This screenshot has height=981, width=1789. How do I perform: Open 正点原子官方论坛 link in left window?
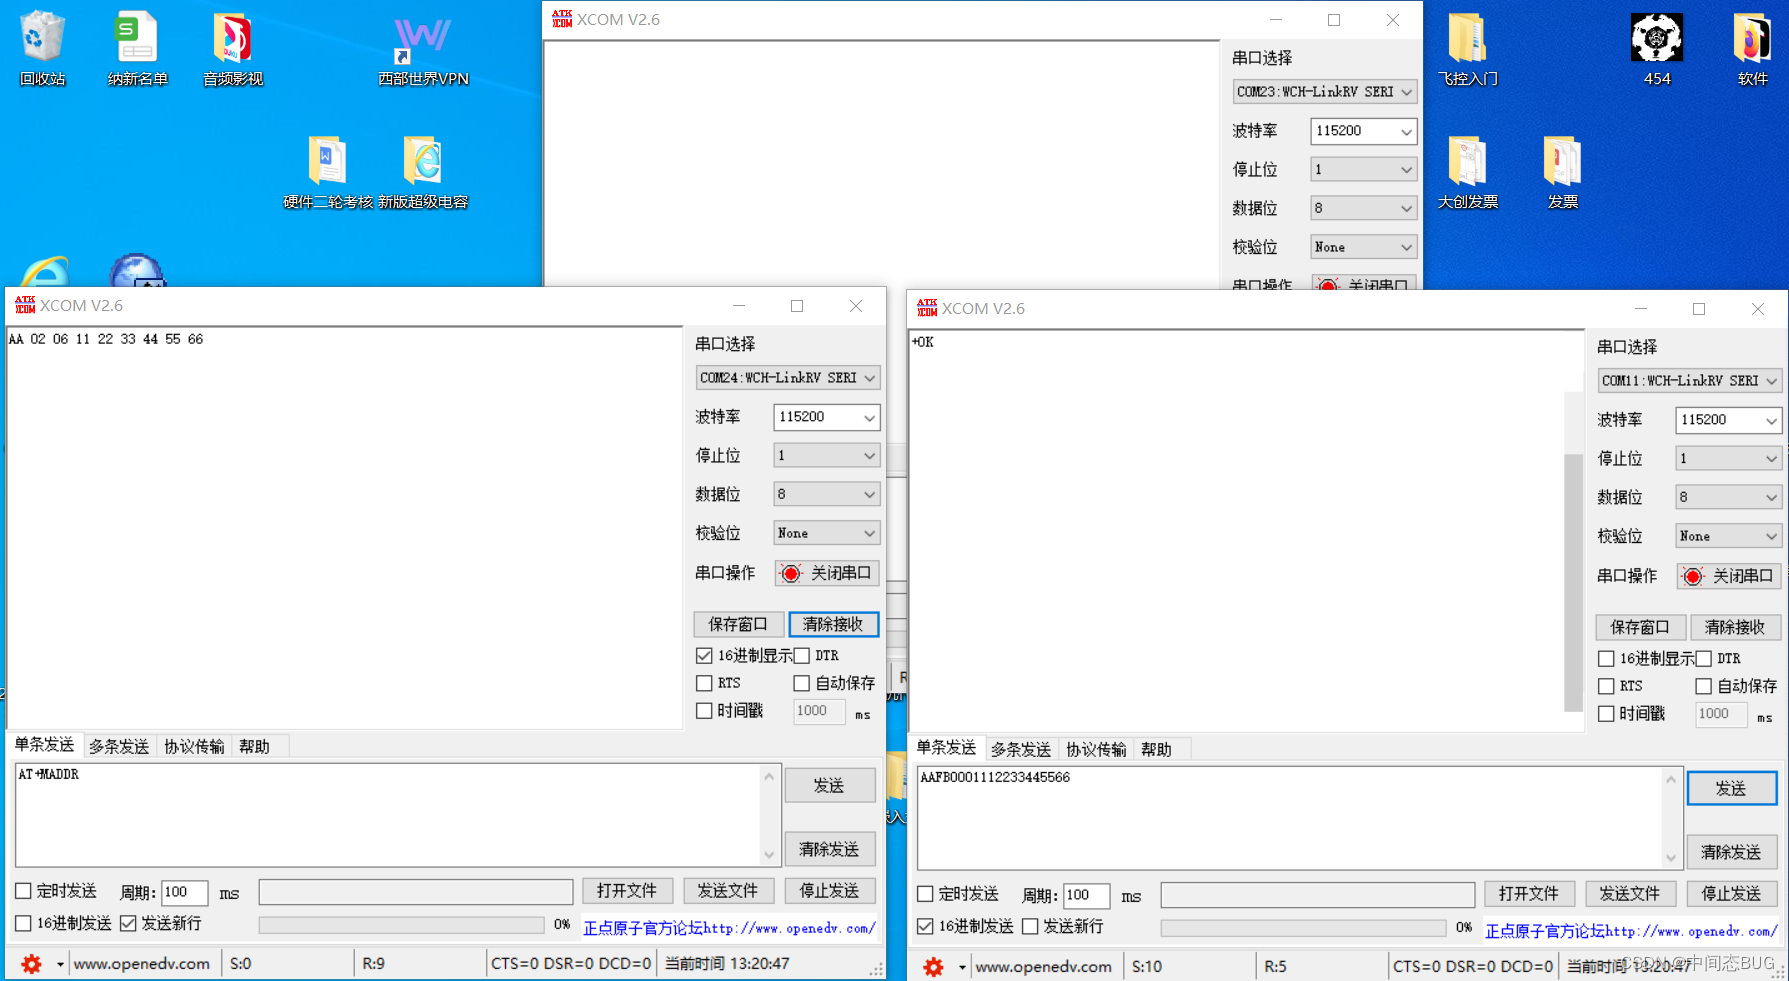pyautogui.click(x=728, y=928)
